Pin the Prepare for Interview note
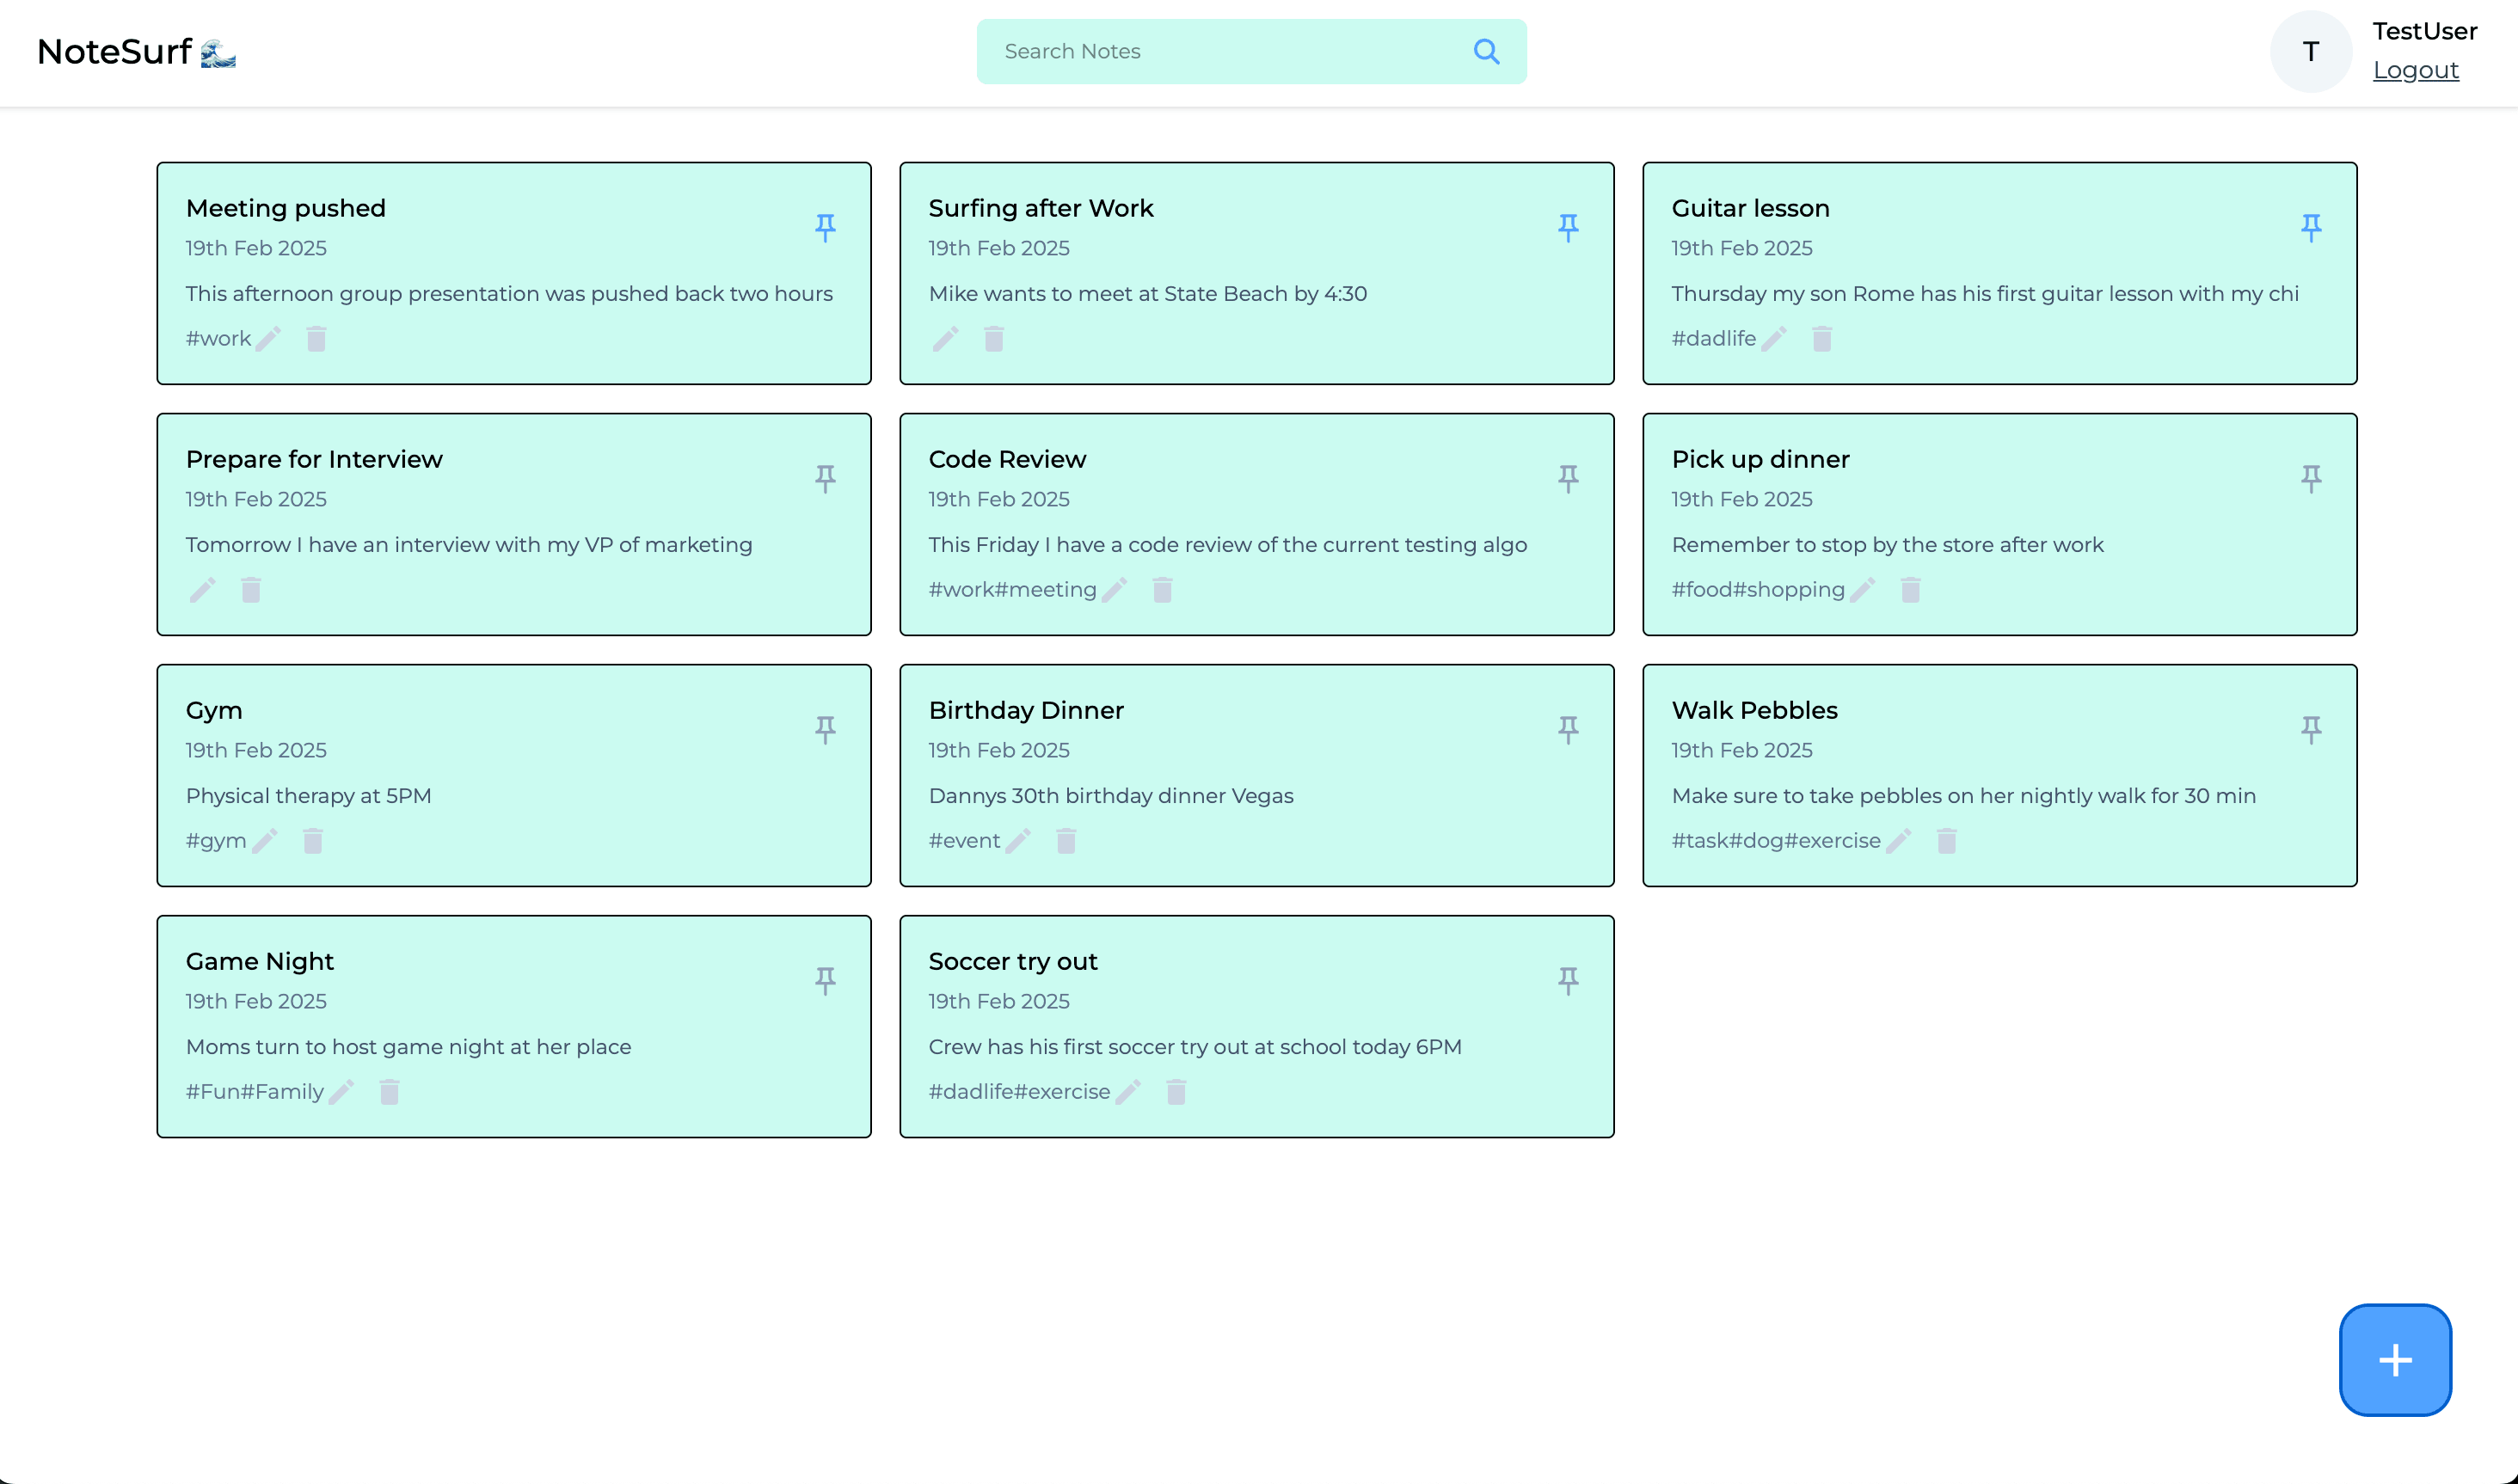Viewport: 2518px width, 1484px height. 825,479
